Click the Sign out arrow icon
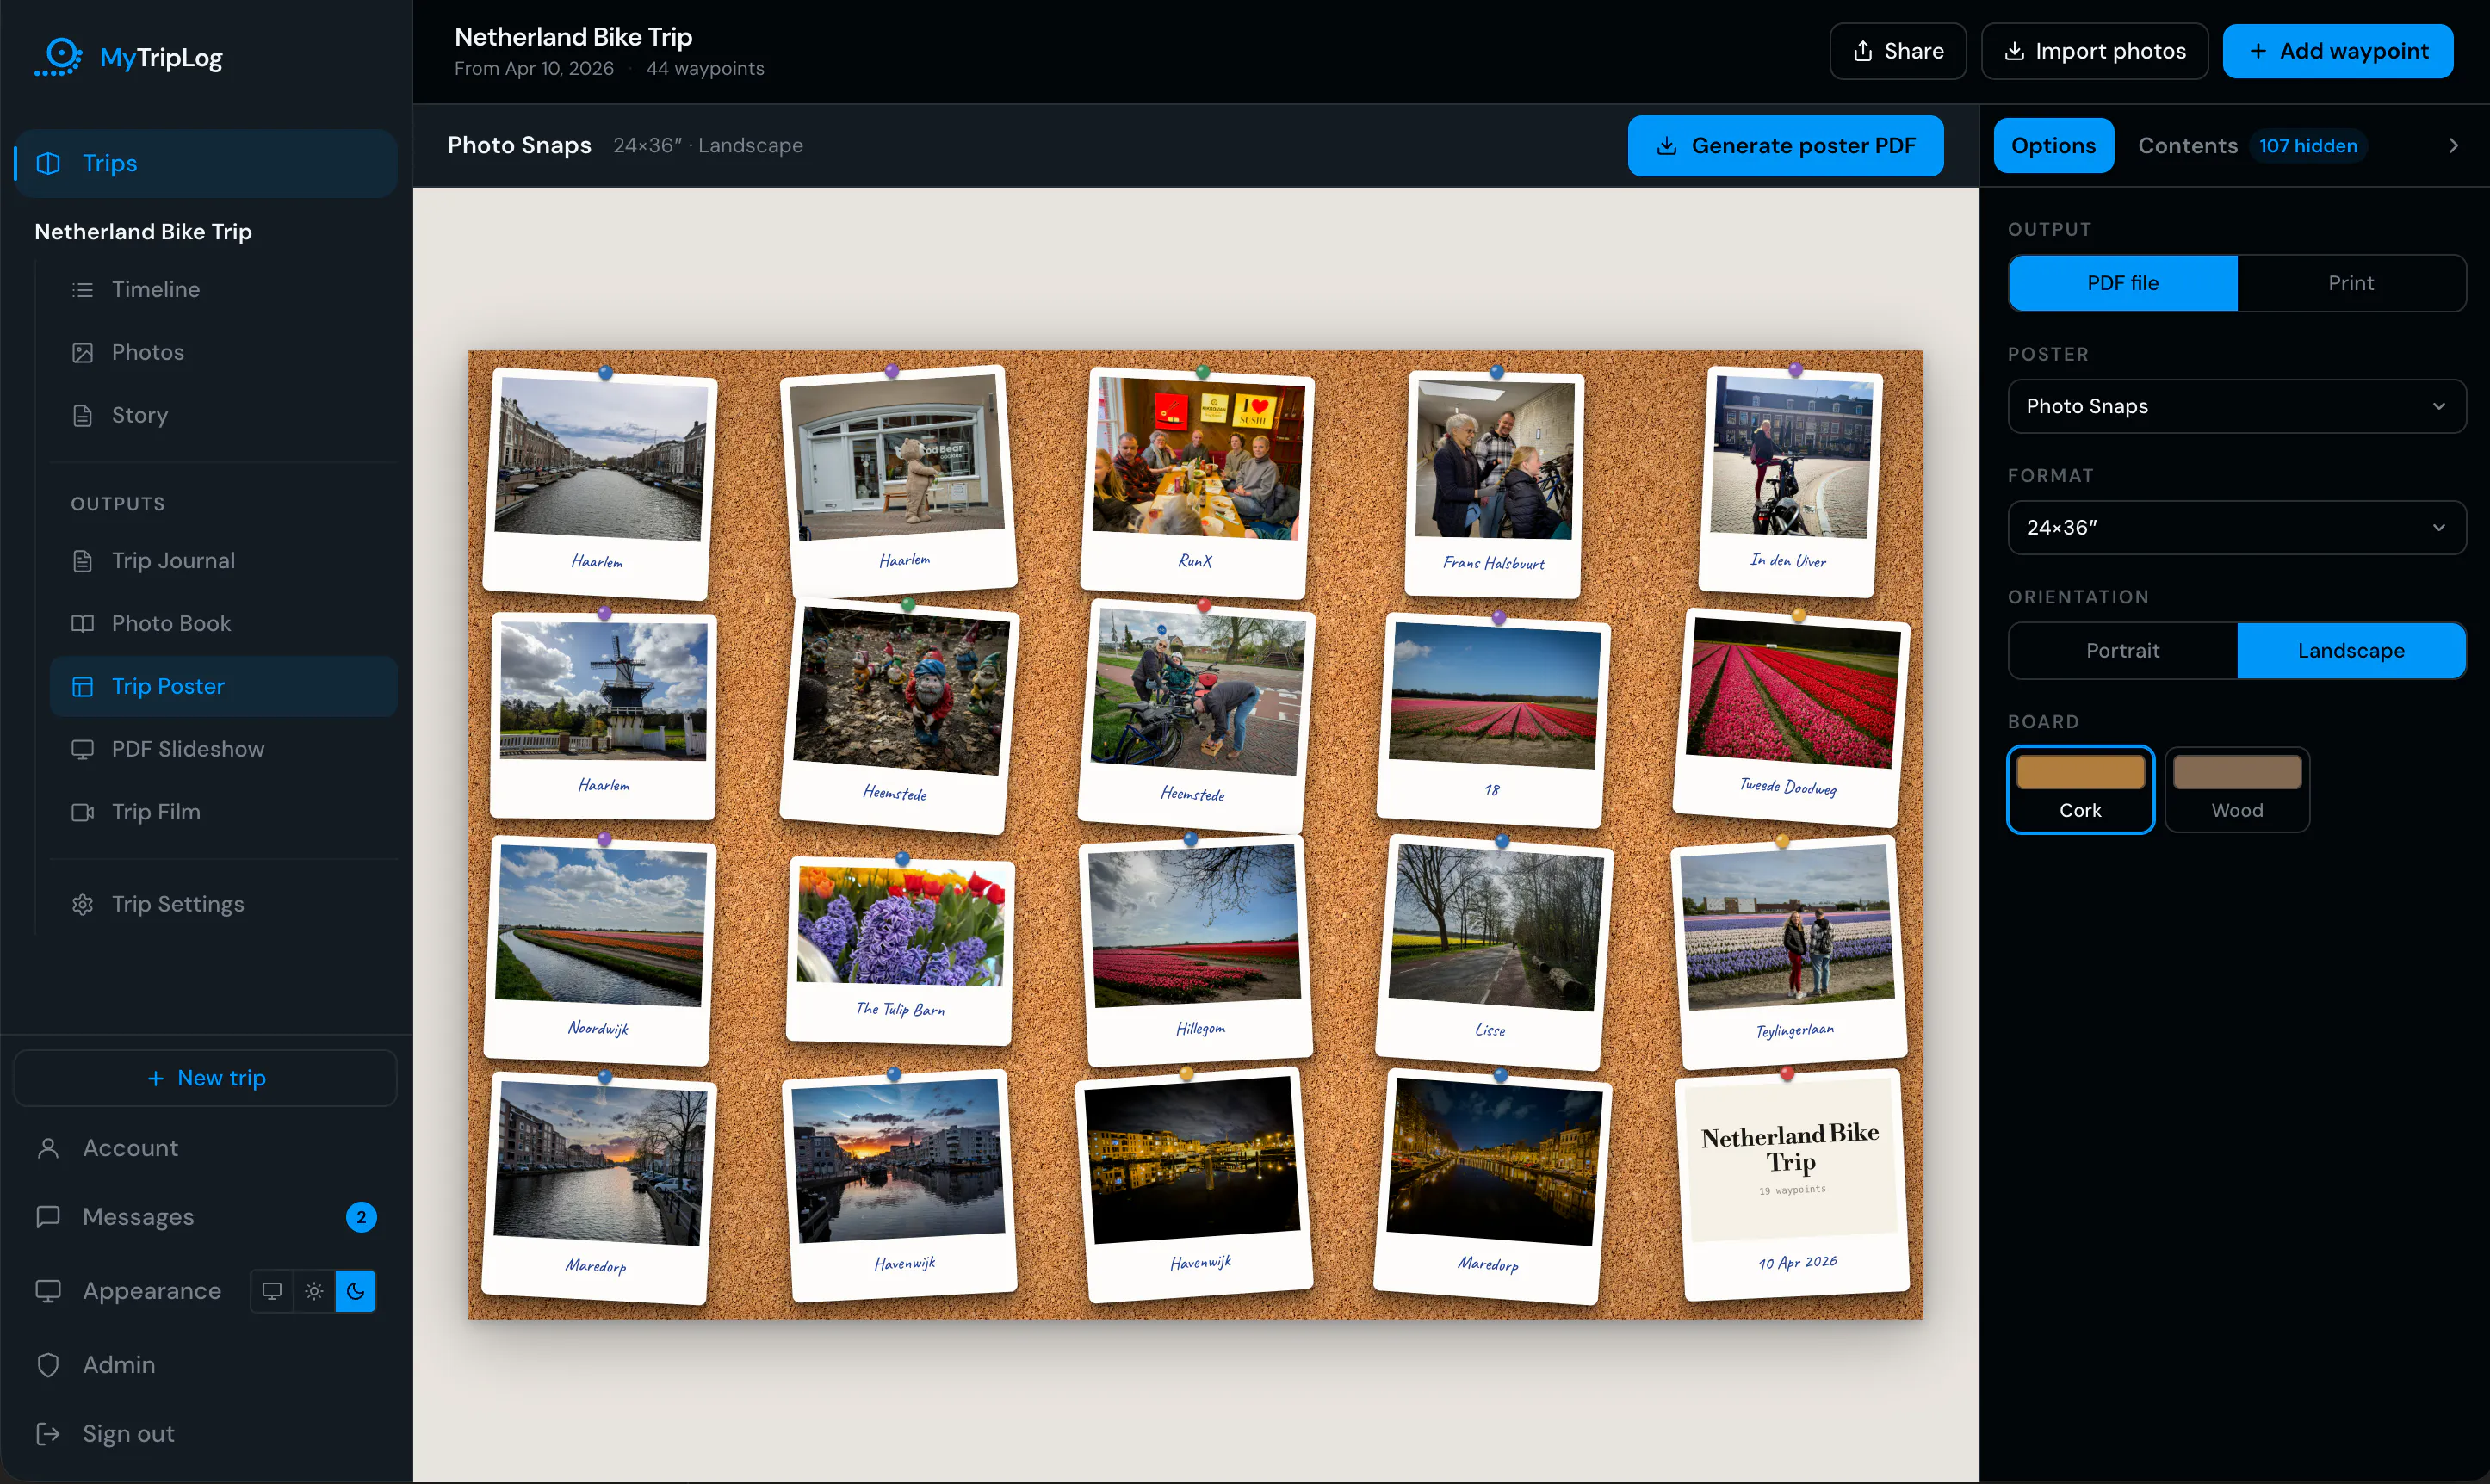The width and height of the screenshot is (2490, 1484). [48, 1434]
